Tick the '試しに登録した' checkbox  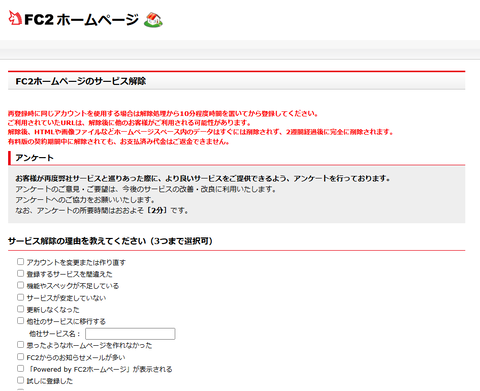point(21,380)
